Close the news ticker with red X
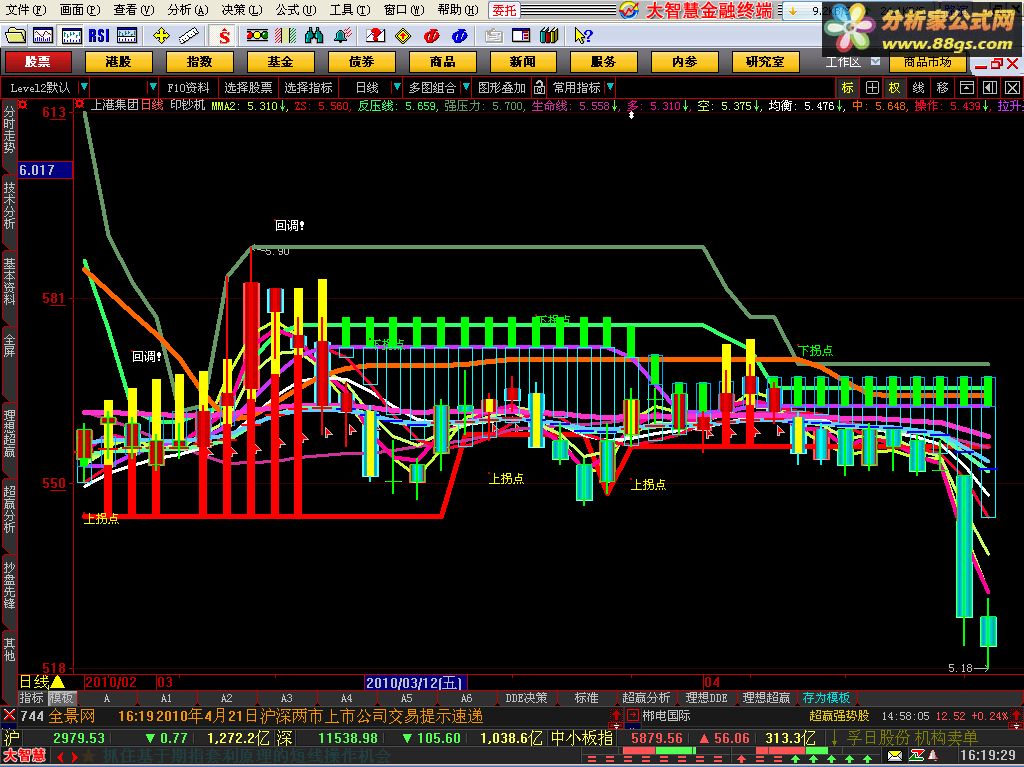Viewport: 1024px width, 767px height. pyautogui.click(x=9, y=715)
